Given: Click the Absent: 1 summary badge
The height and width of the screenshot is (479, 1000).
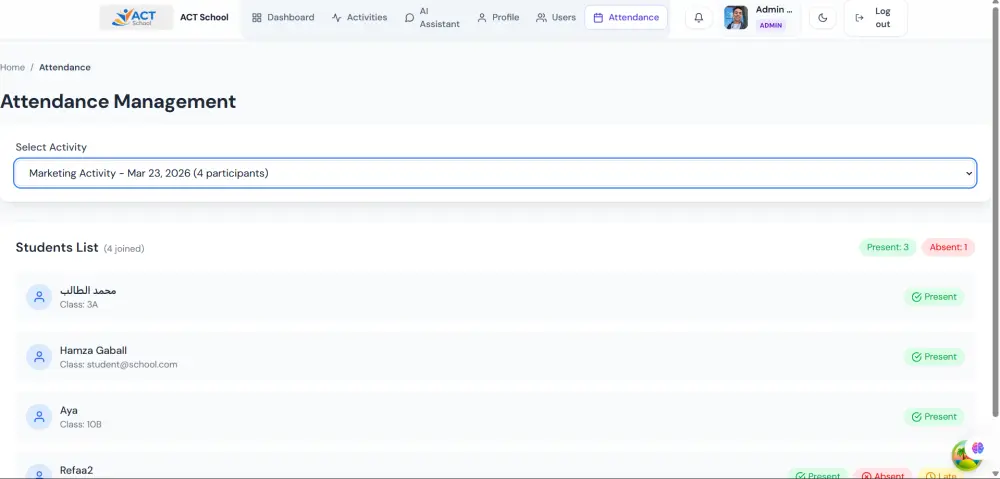Looking at the screenshot, I should (x=948, y=247).
